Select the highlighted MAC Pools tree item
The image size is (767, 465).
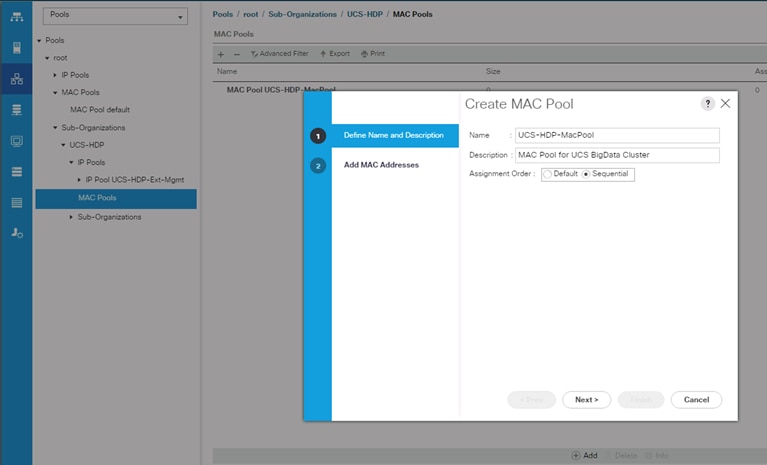click(116, 199)
